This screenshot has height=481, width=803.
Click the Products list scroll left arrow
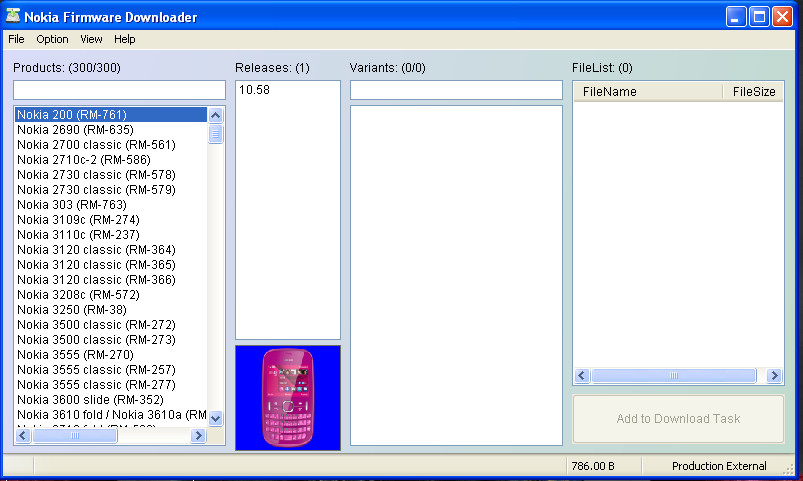[23, 435]
